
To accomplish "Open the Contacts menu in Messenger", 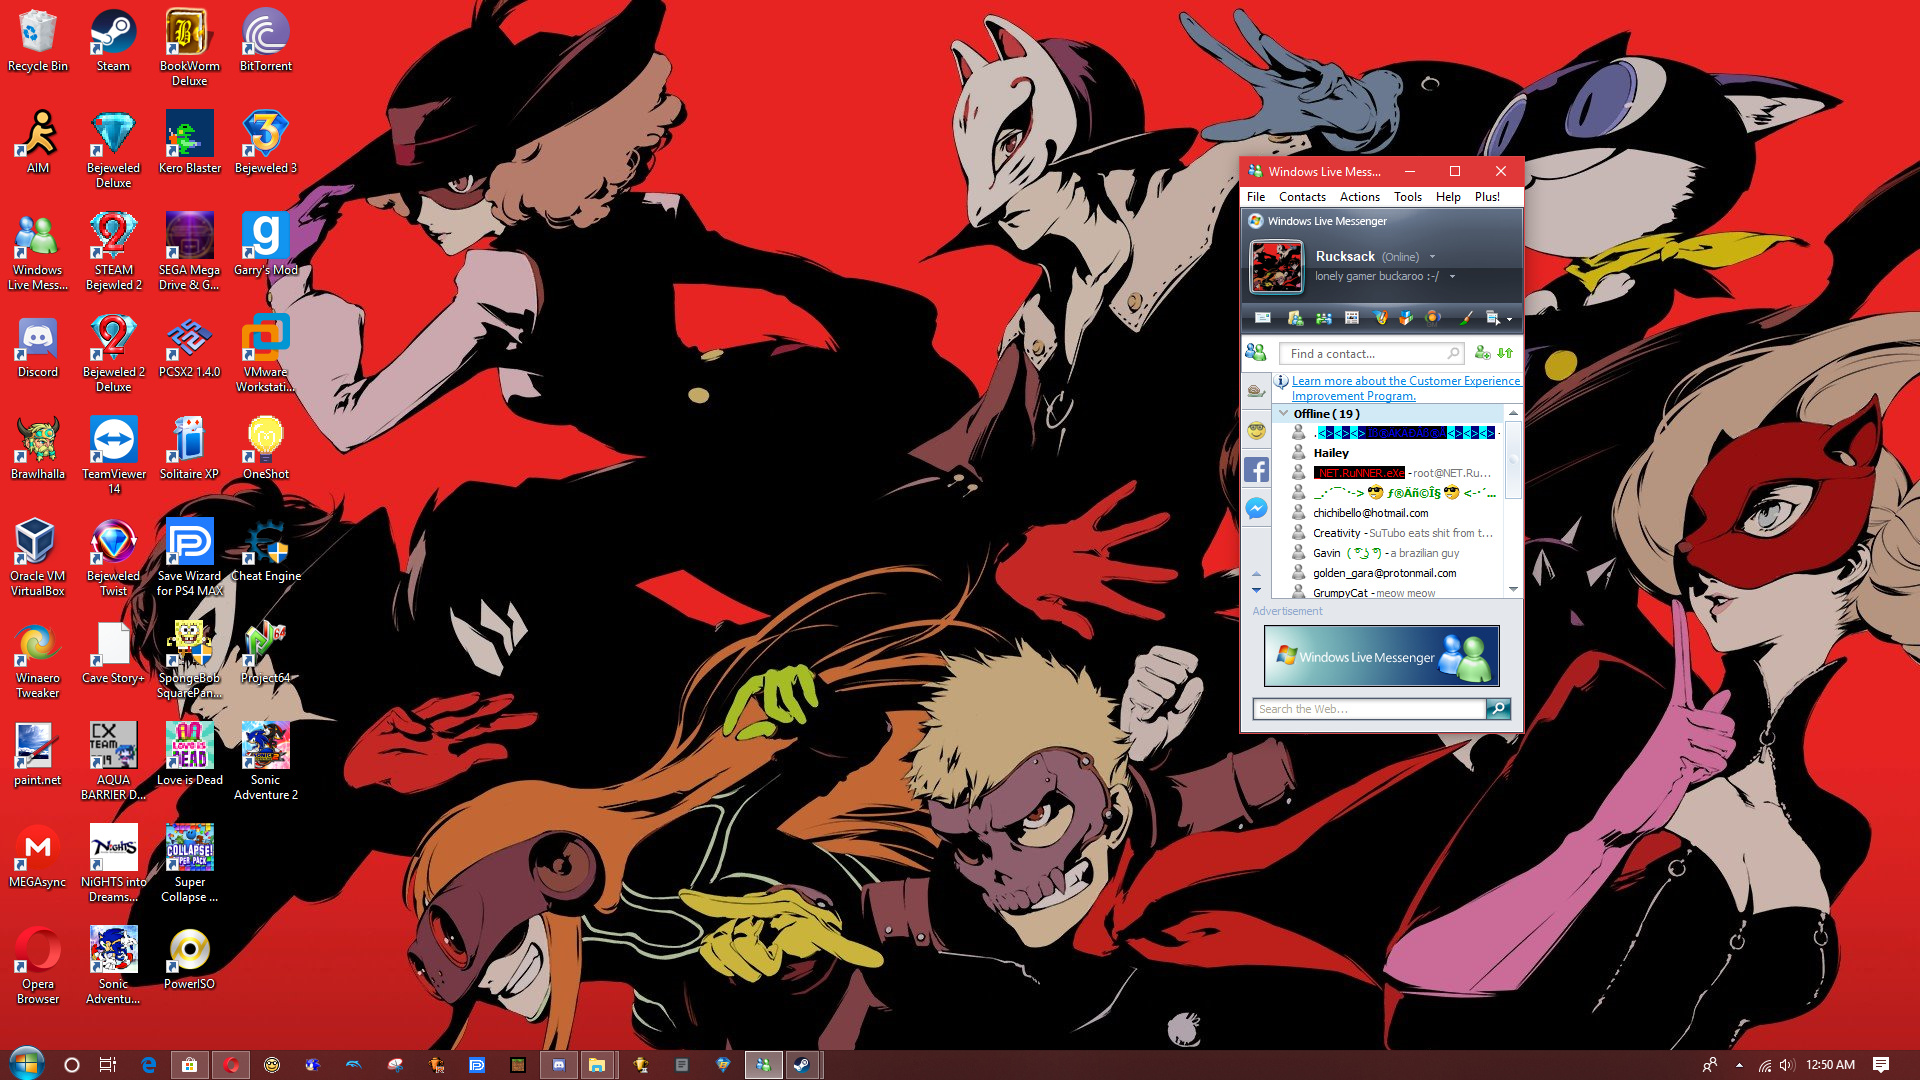I will (x=1302, y=197).
